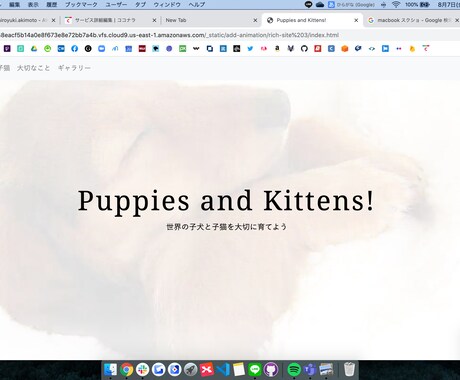The image size is (460, 380).
Task: Open Microsoft Teams from the Dock
Action: [310, 369]
